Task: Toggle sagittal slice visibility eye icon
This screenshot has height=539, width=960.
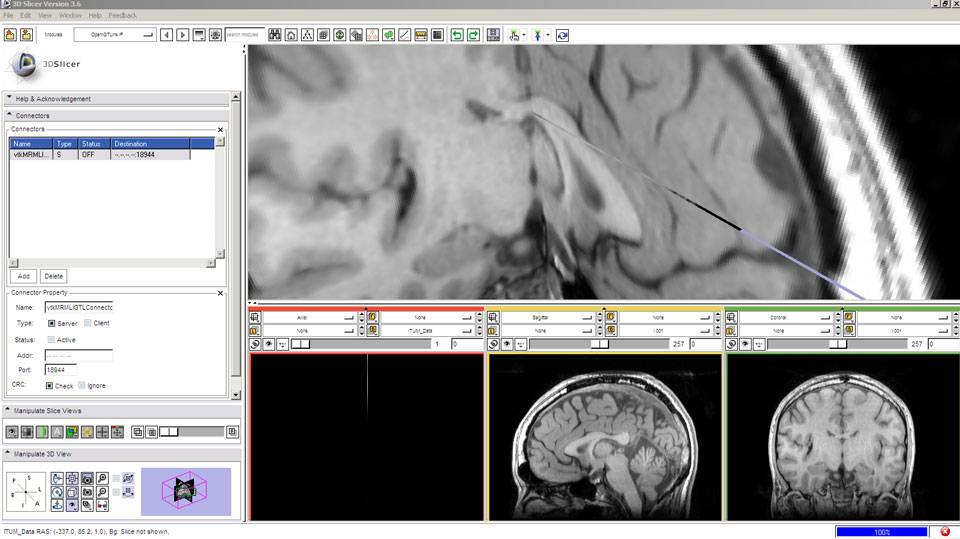Action: [507, 344]
